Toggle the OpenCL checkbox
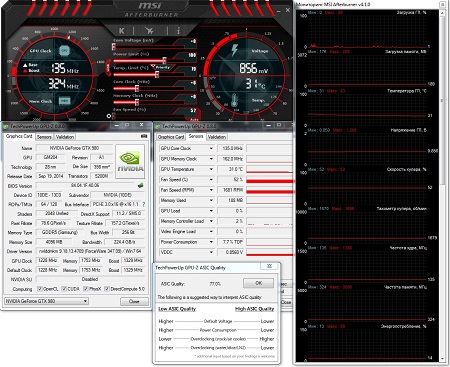The image size is (450, 367). pos(40,289)
